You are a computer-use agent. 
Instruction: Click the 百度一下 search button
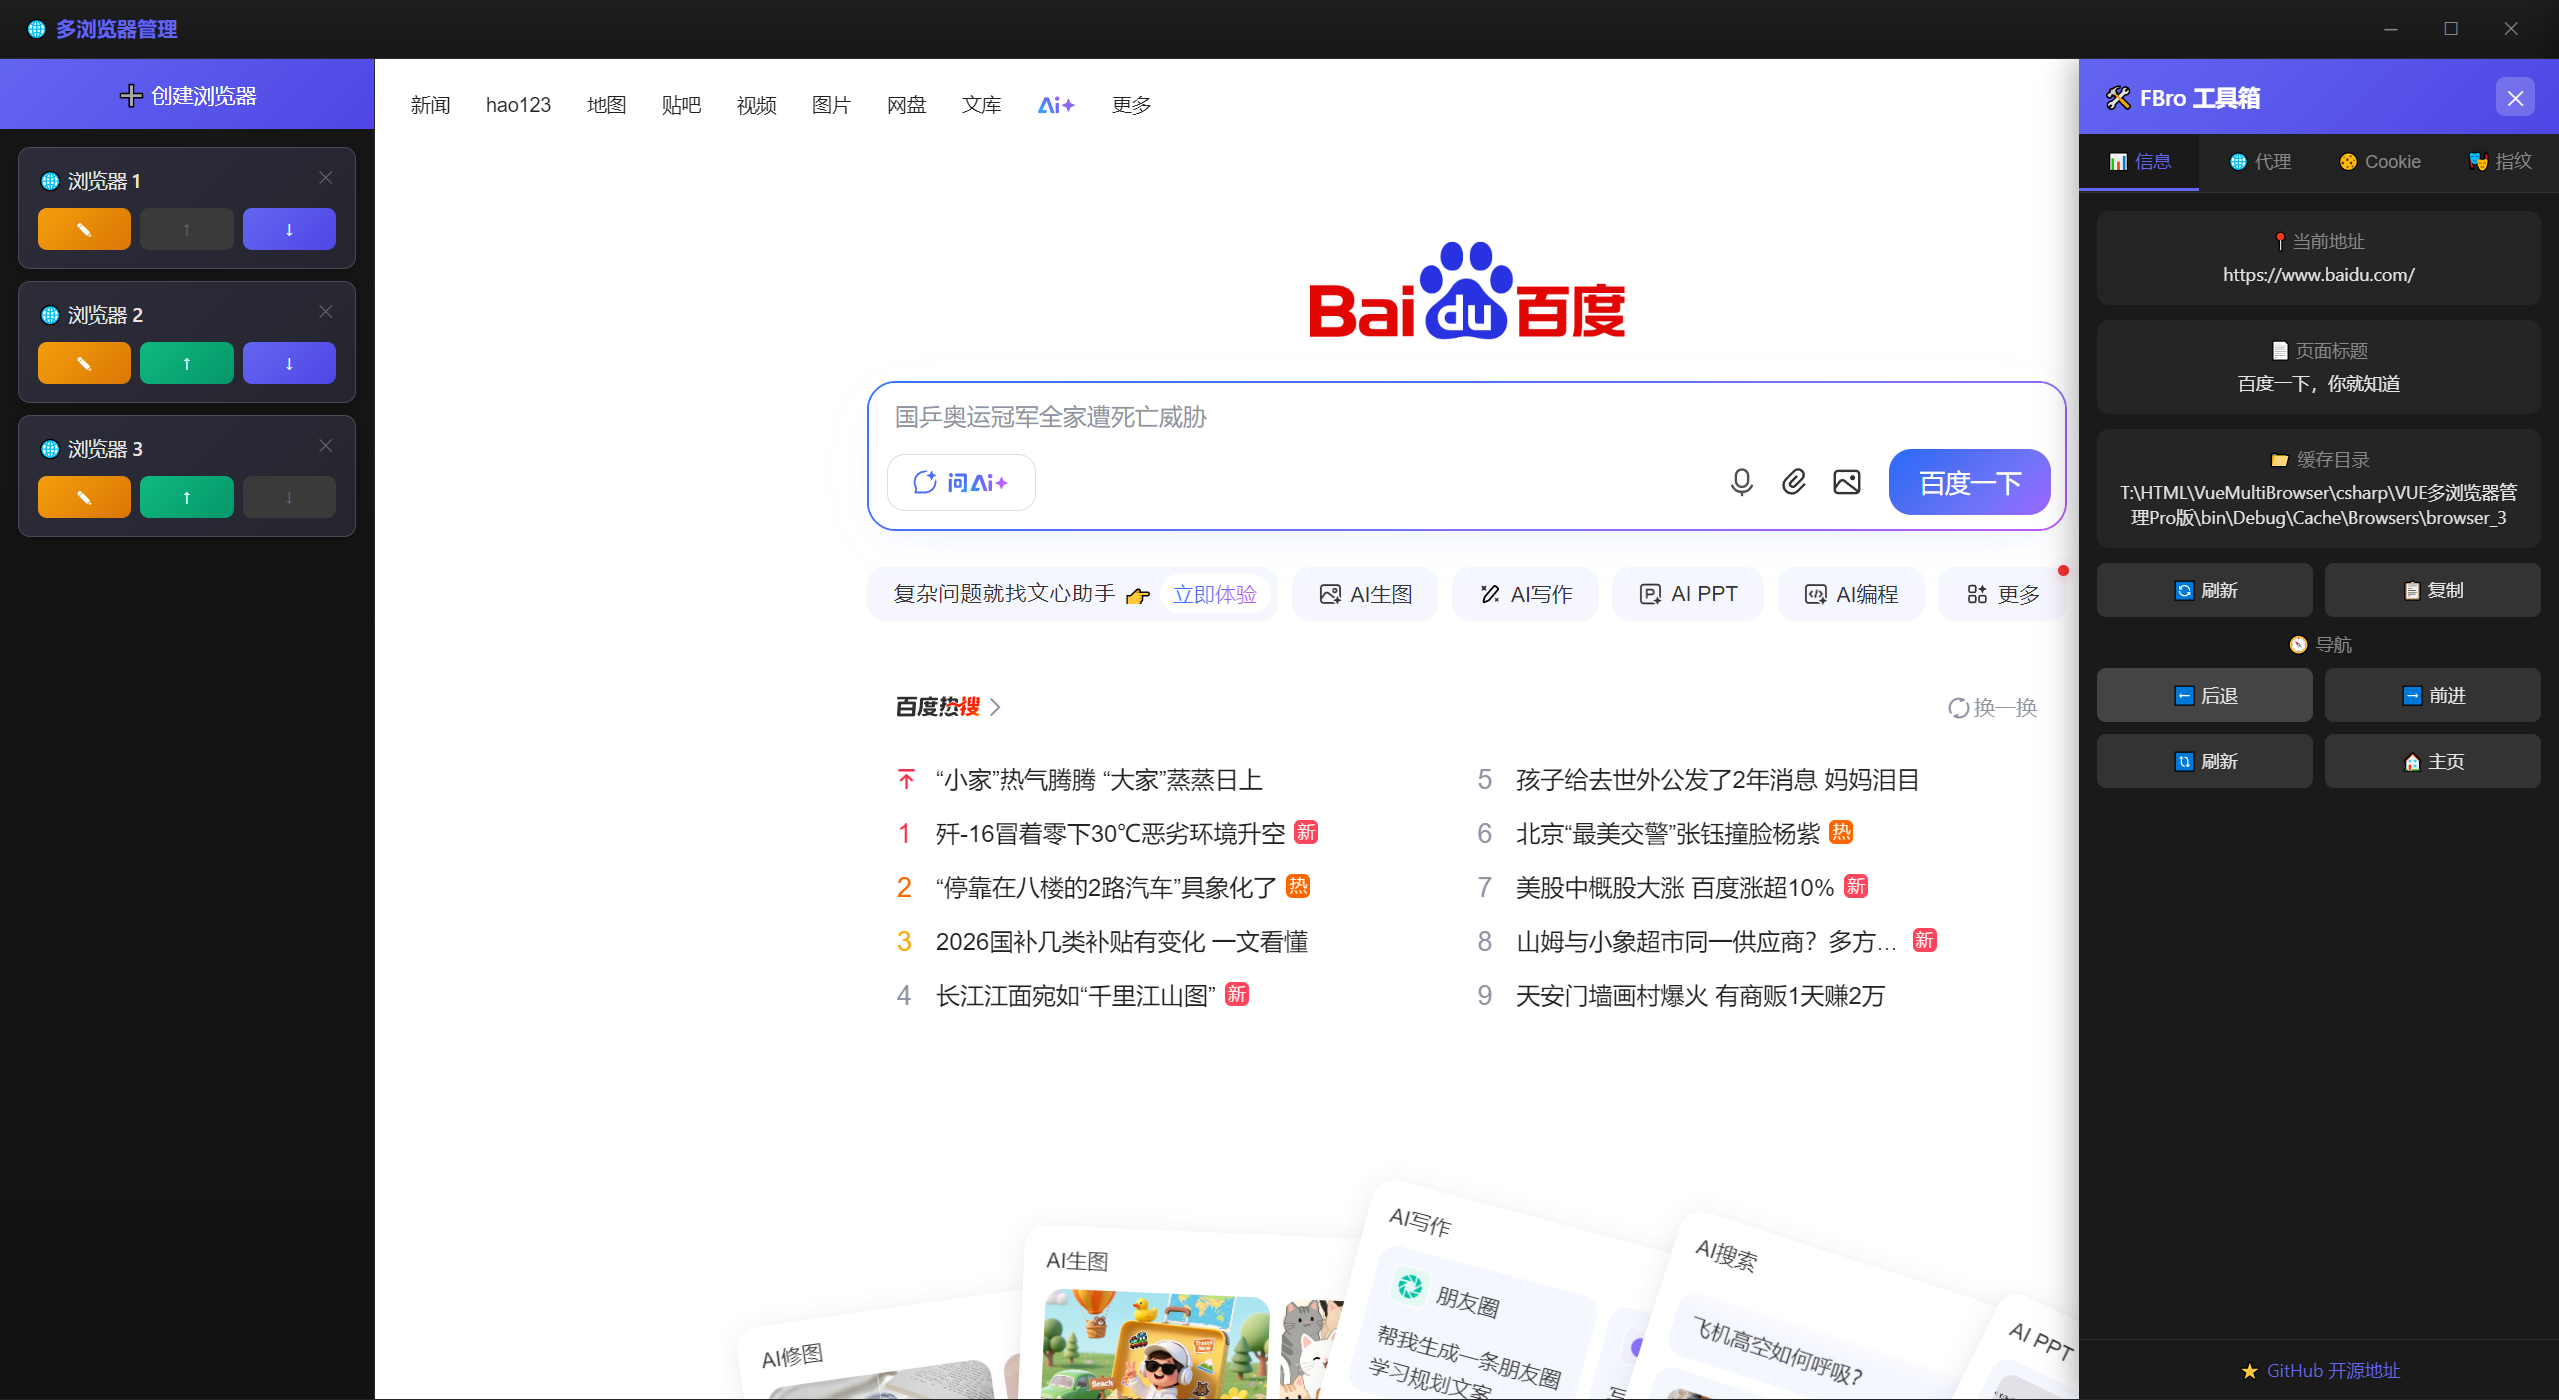[x=1966, y=481]
